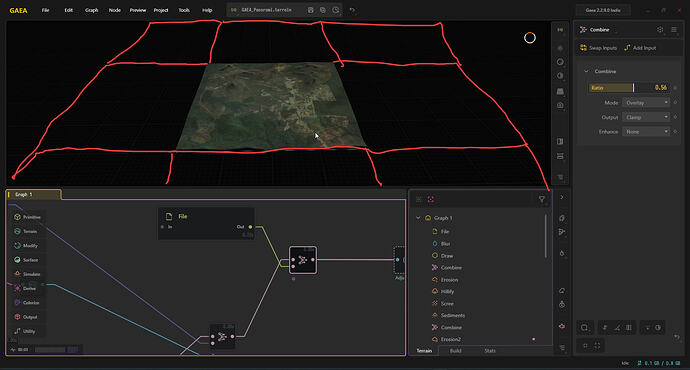
Task: Click the green HI icon atop viewport sidebar
Action: point(560,29)
